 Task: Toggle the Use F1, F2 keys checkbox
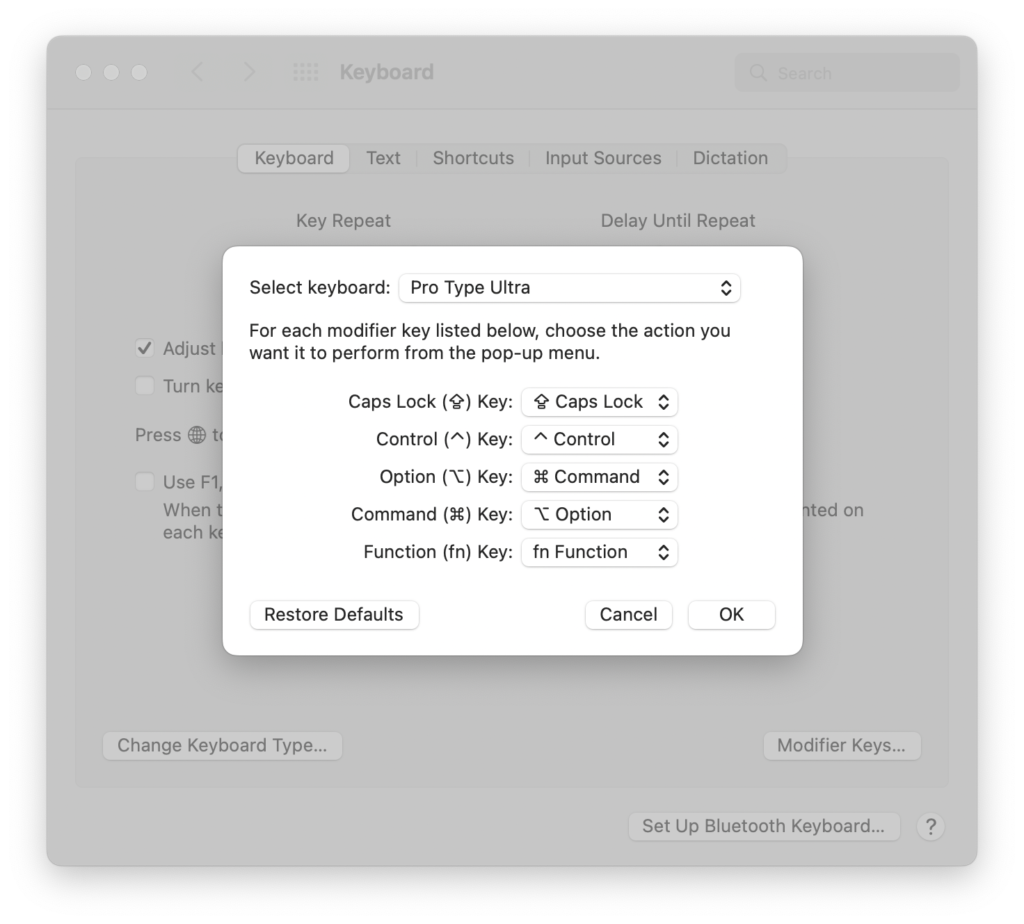click(144, 482)
